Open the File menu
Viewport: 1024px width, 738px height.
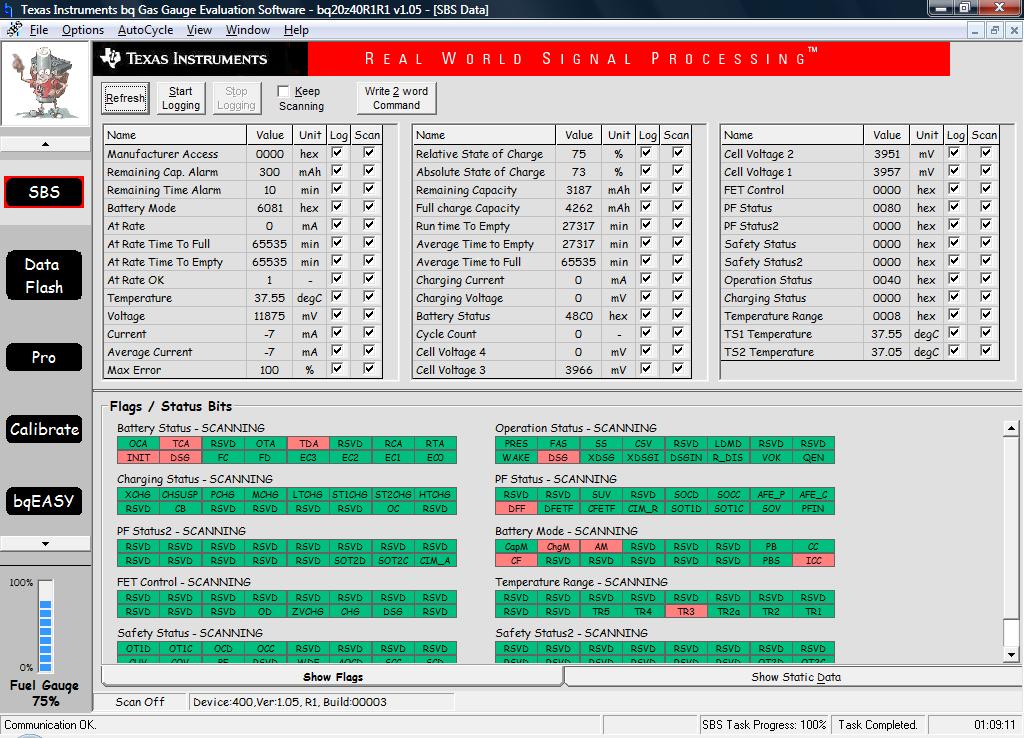(39, 30)
